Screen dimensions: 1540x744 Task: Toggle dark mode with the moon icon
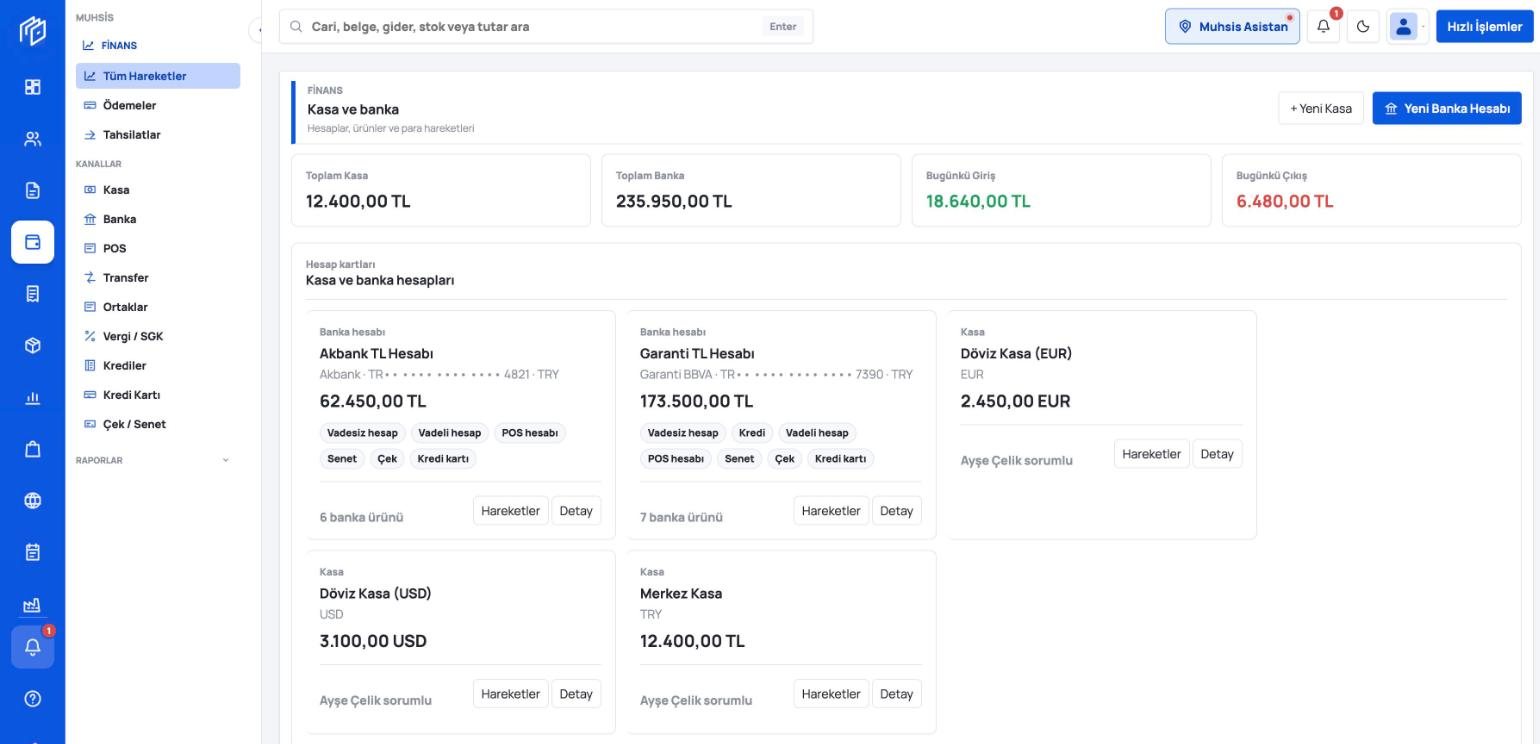(x=1363, y=27)
